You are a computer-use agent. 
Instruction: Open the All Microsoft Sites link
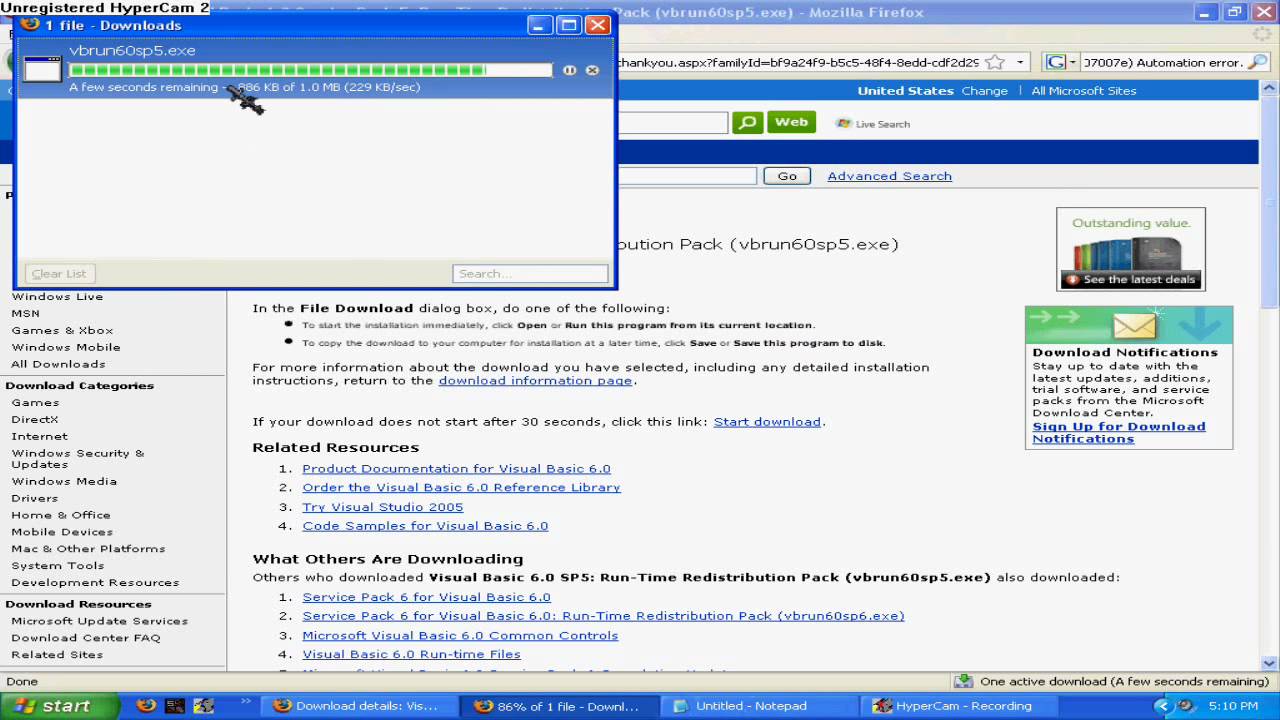tap(1084, 91)
